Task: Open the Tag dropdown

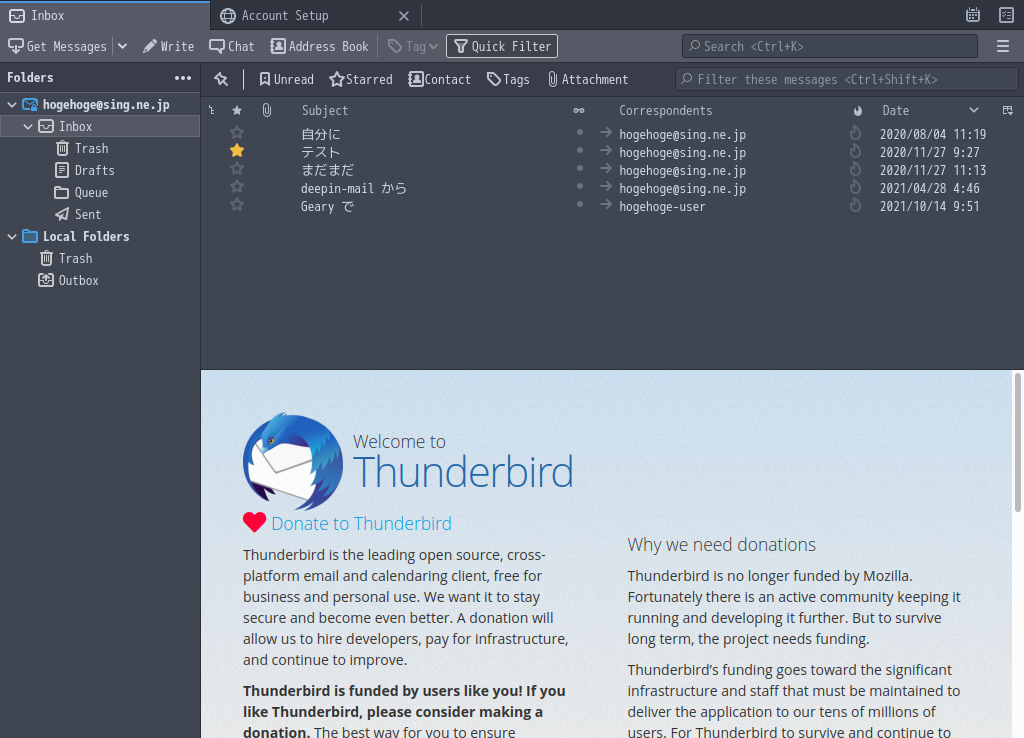Action: tap(413, 46)
